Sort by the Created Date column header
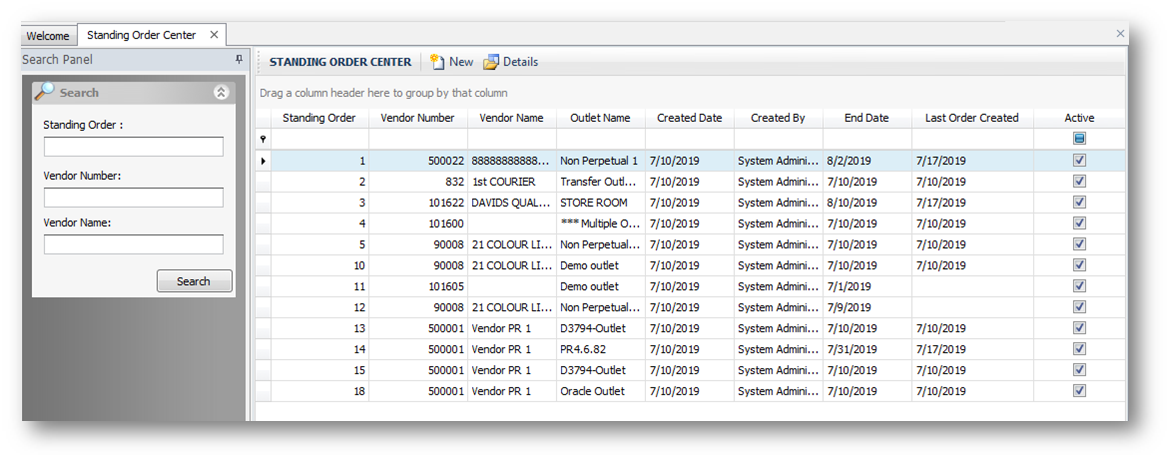This screenshot has height=455, width=1171. click(689, 118)
